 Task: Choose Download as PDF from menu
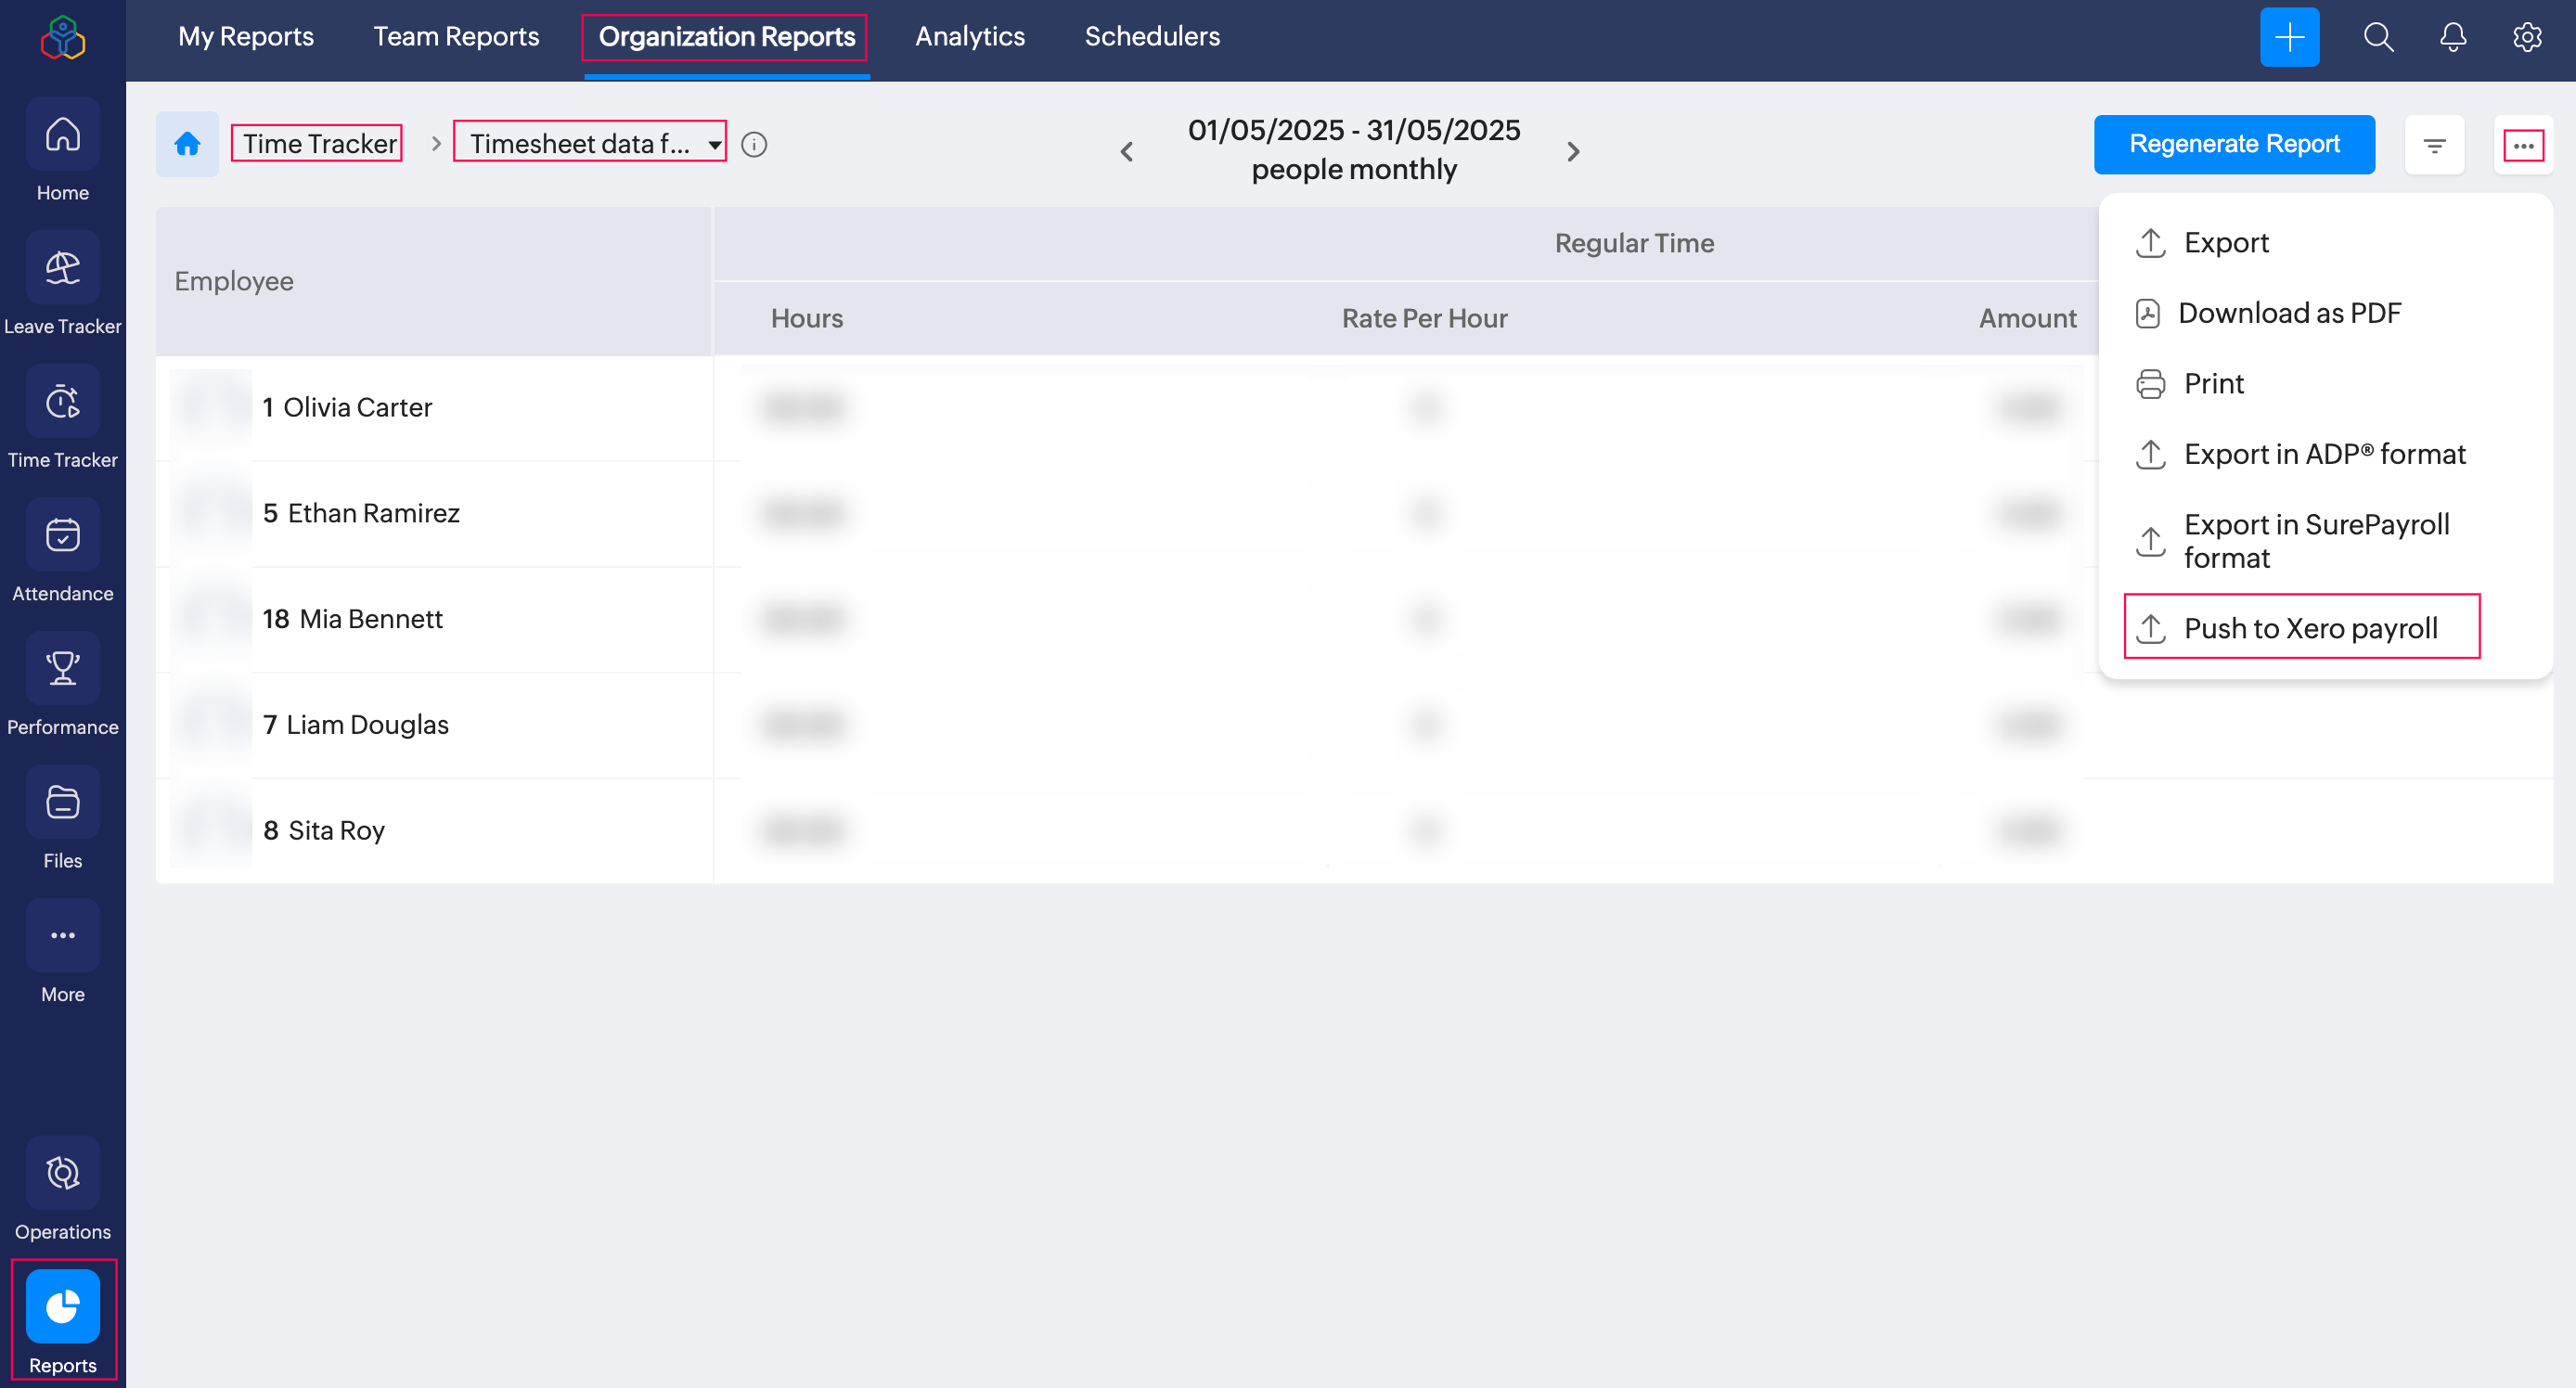(2289, 313)
